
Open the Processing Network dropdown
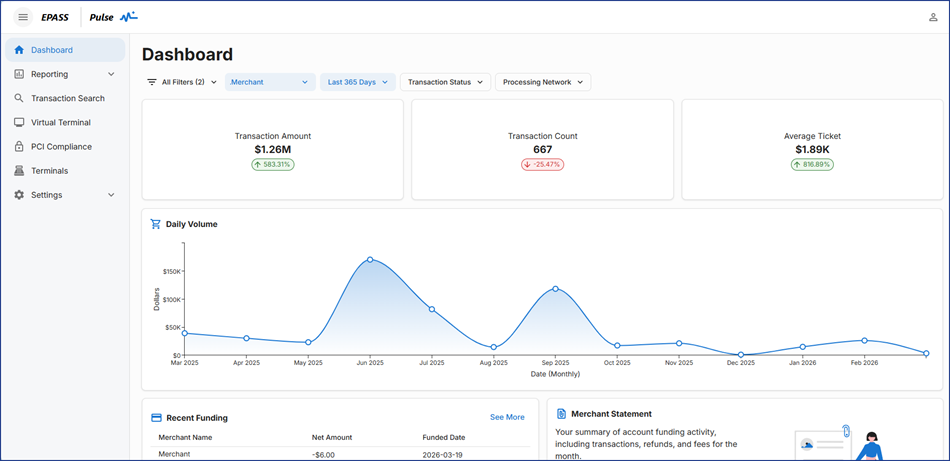pos(542,82)
